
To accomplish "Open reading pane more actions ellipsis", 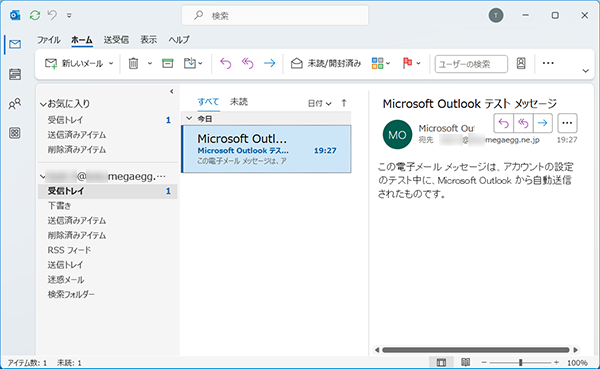I will coord(567,123).
